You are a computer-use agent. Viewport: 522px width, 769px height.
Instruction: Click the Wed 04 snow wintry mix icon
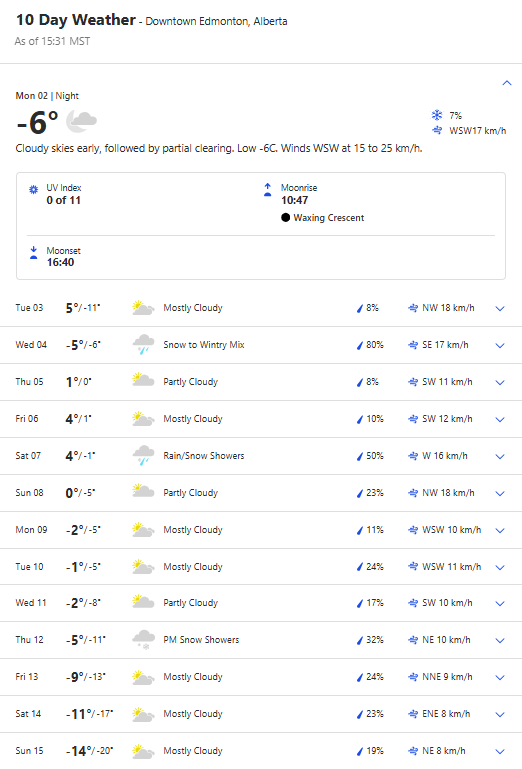143,344
